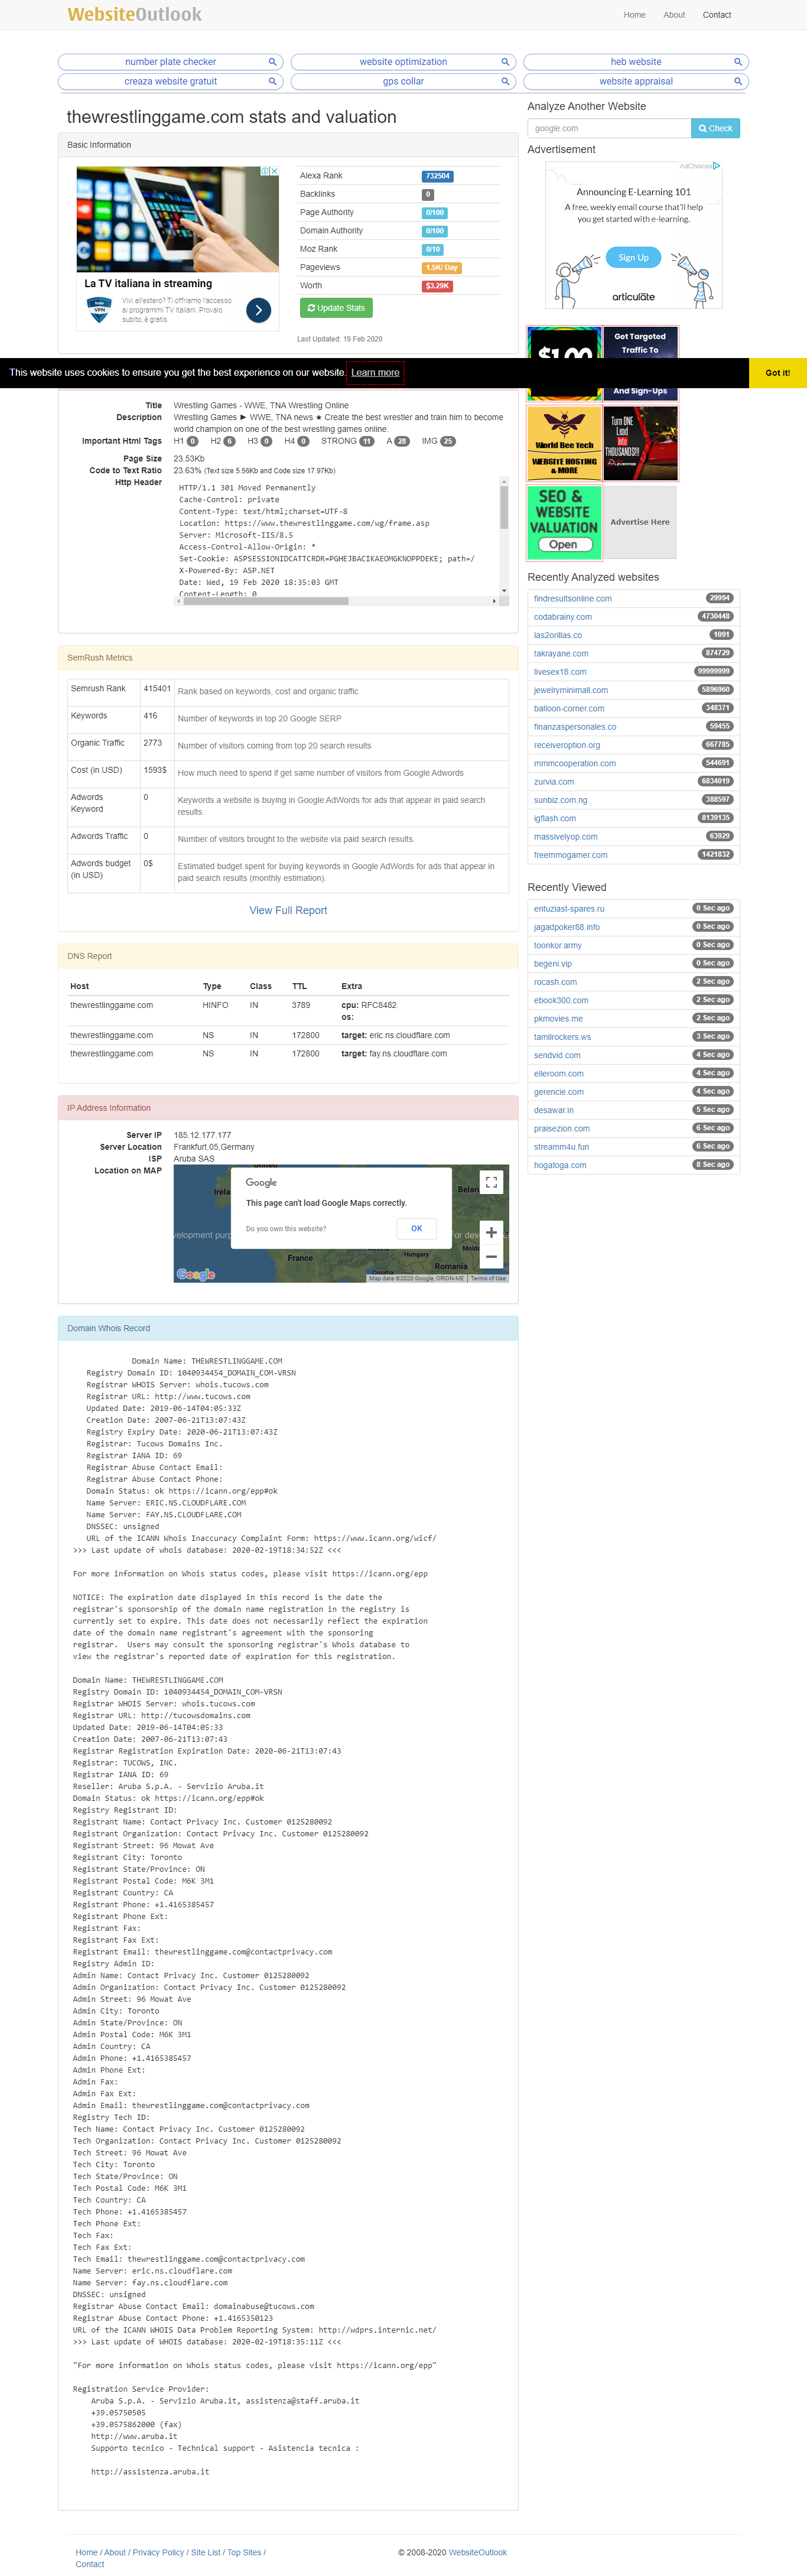The height and width of the screenshot is (2576, 807).
Task: Open tamilrockers.ws from recently viewed
Action: tap(562, 1037)
